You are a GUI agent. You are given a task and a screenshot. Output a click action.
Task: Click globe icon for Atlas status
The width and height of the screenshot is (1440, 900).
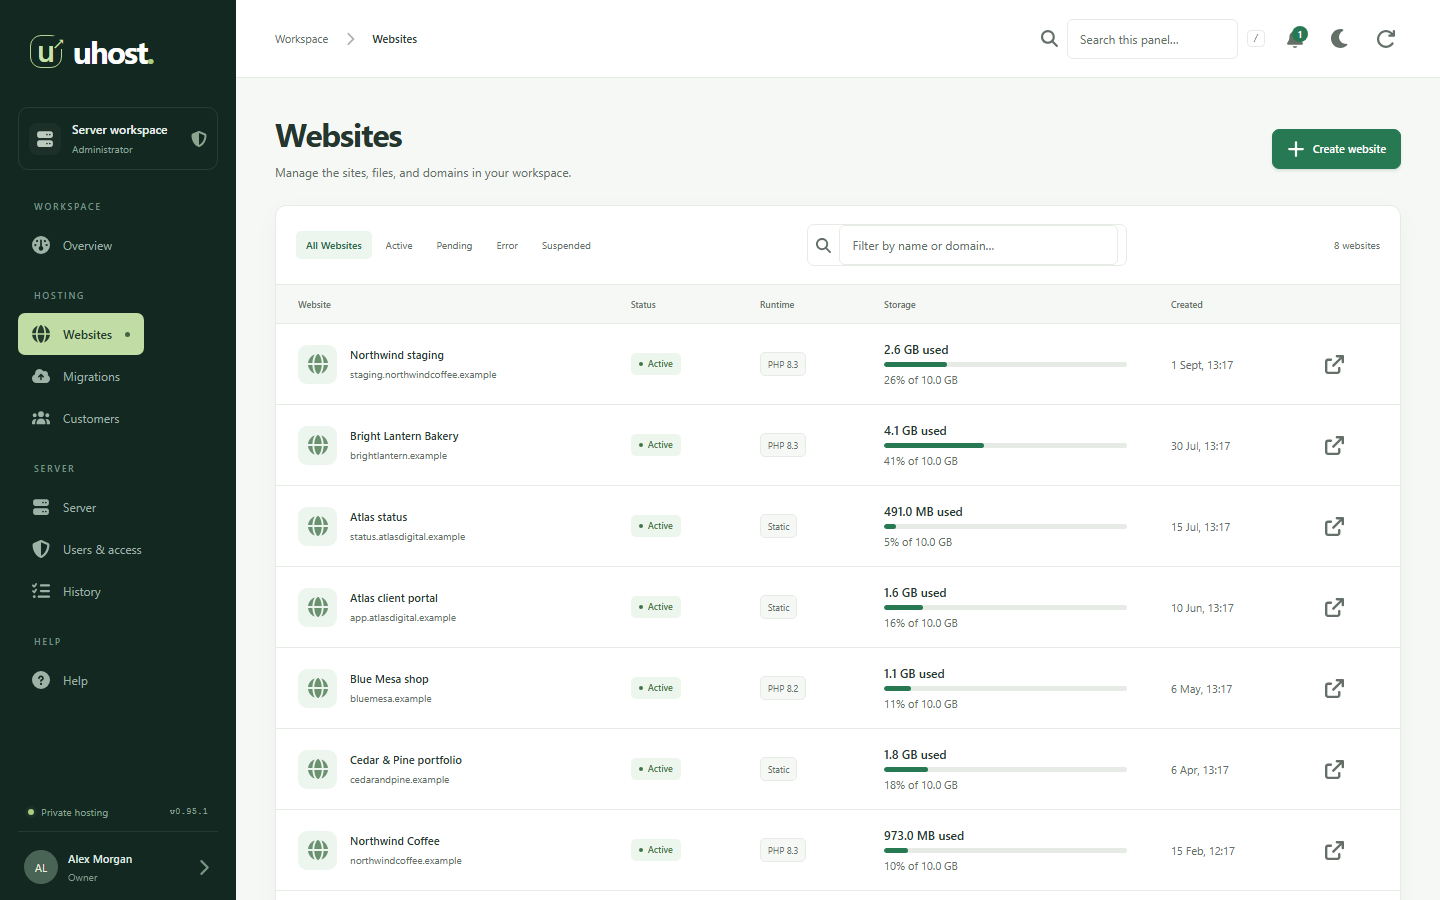tap(318, 526)
